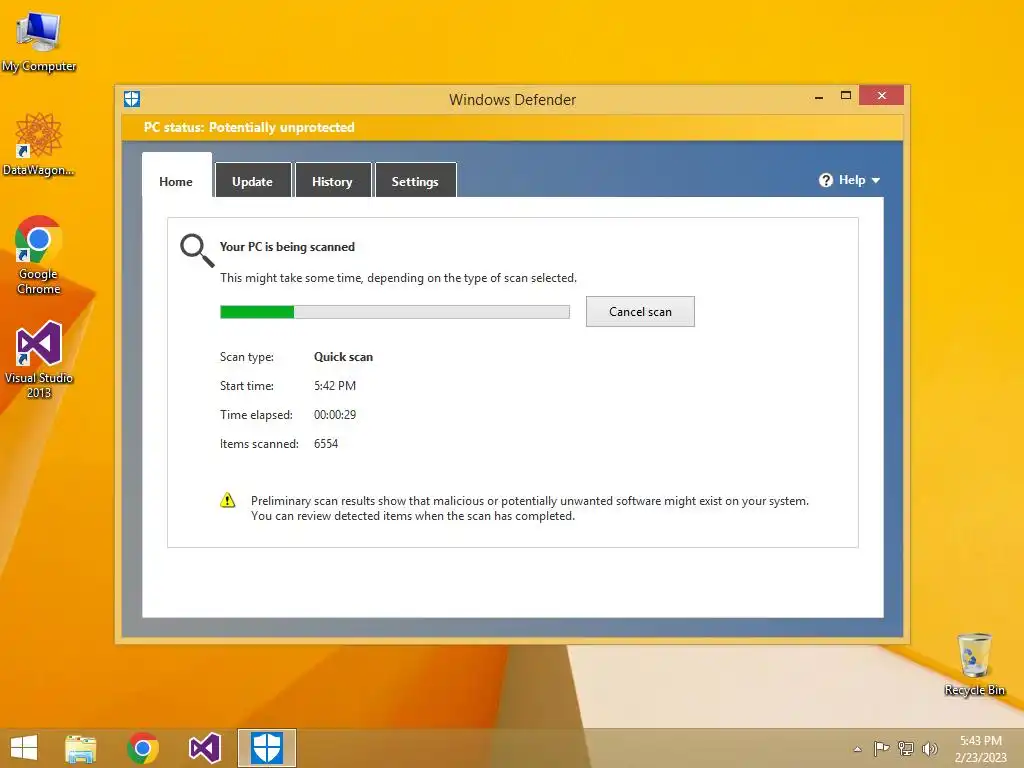Click the green scan progress bar
Image resolution: width=1024 pixels, height=768 pixels.
click(394, 312)
